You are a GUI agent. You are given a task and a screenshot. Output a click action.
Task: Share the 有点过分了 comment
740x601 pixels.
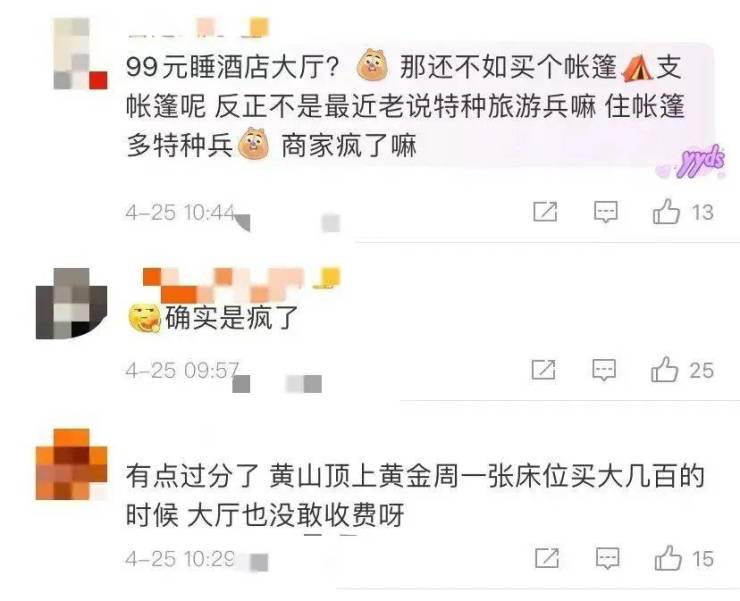point(547,558)
